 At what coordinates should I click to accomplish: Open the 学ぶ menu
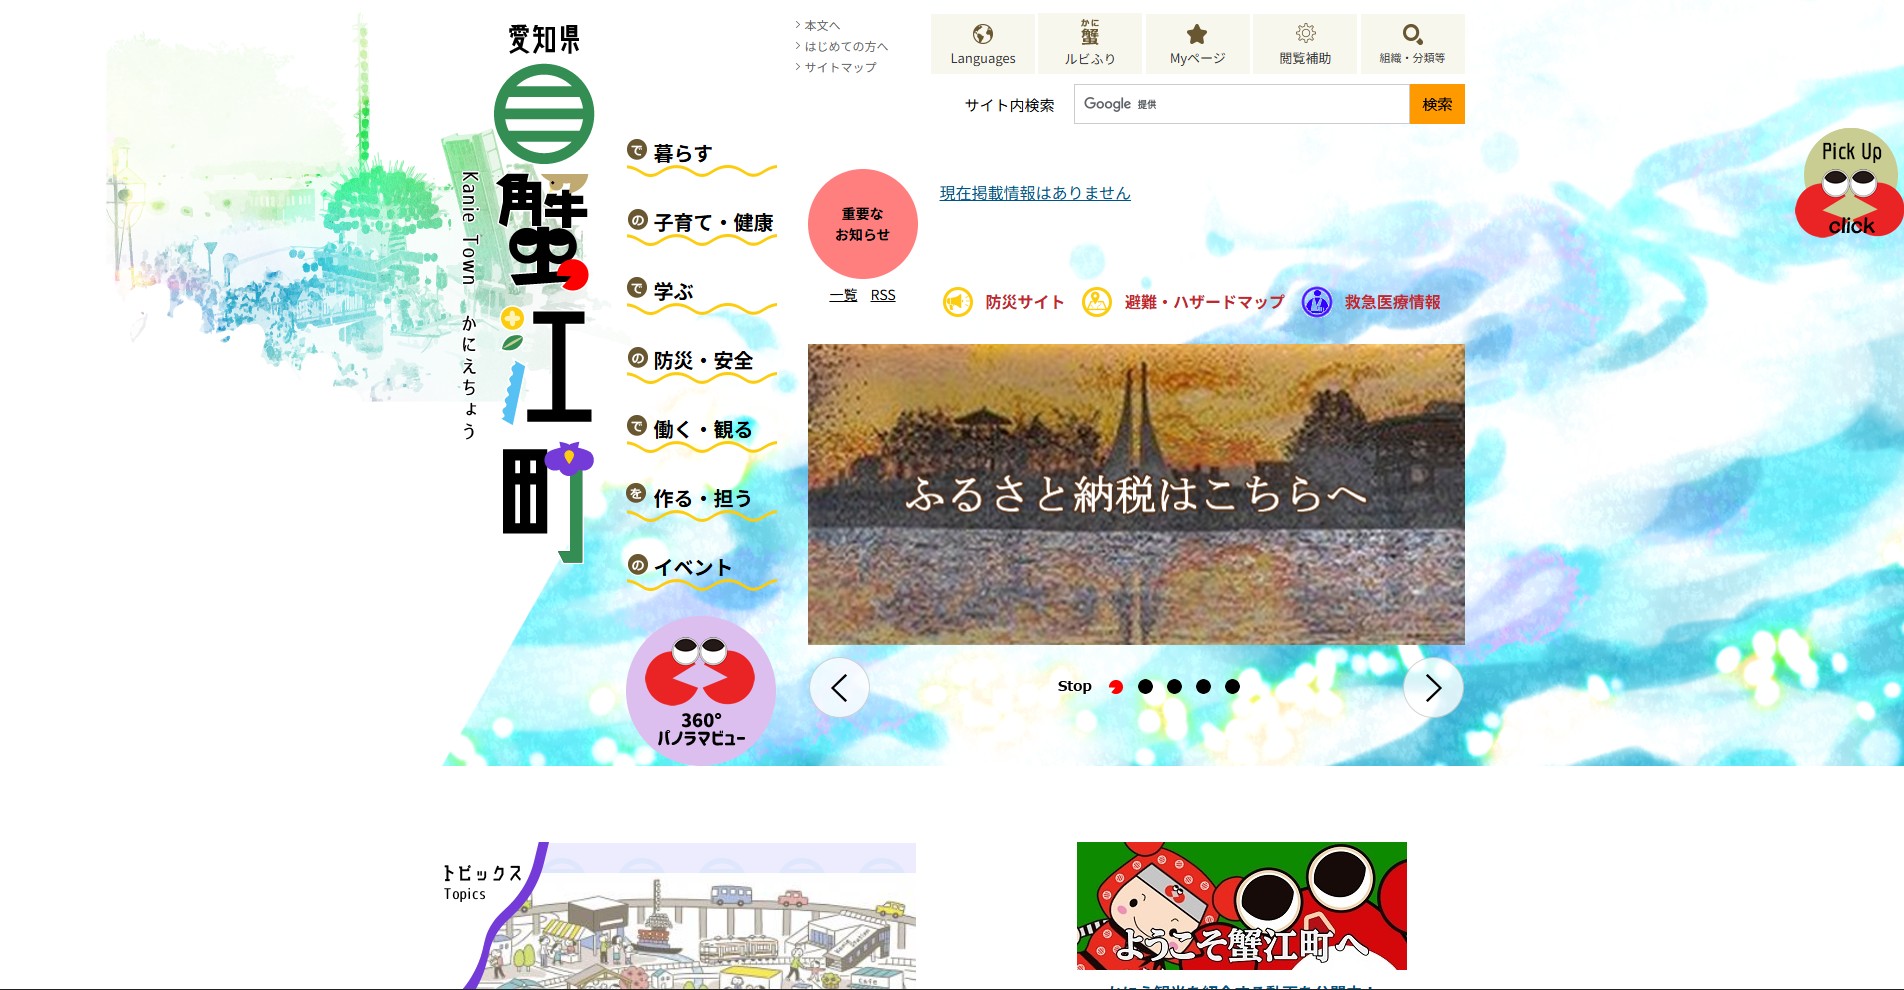tap(701, 295)
